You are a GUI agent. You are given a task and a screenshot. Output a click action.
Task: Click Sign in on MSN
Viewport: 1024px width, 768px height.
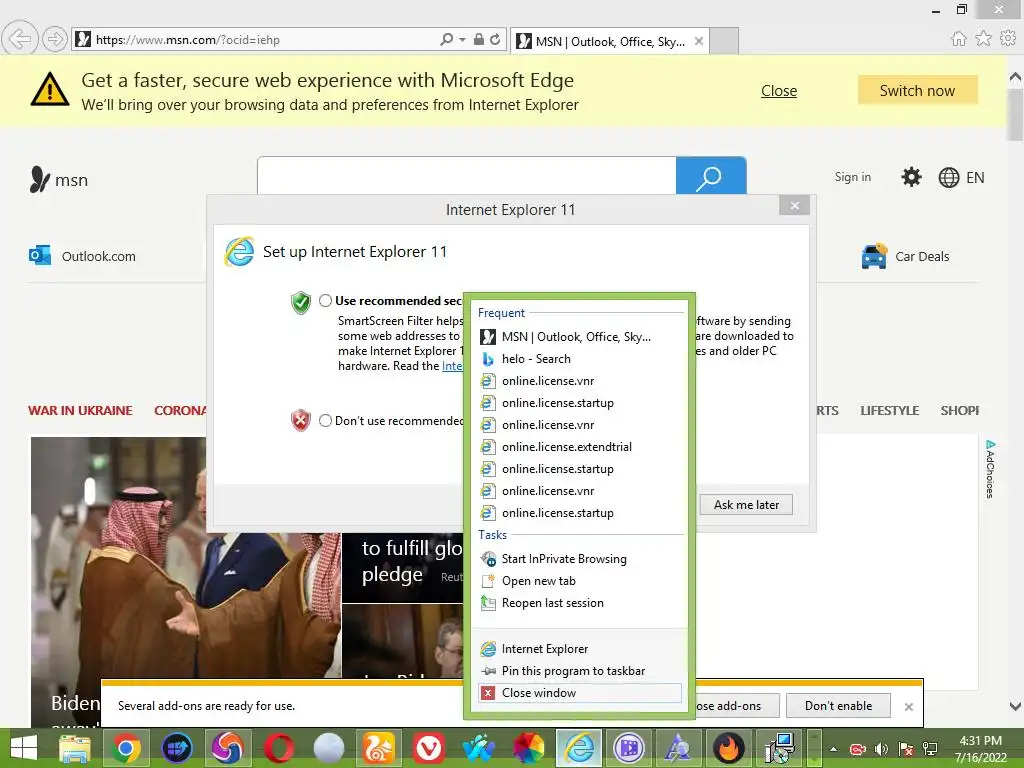pyautogui.click(x=852, y=177)
